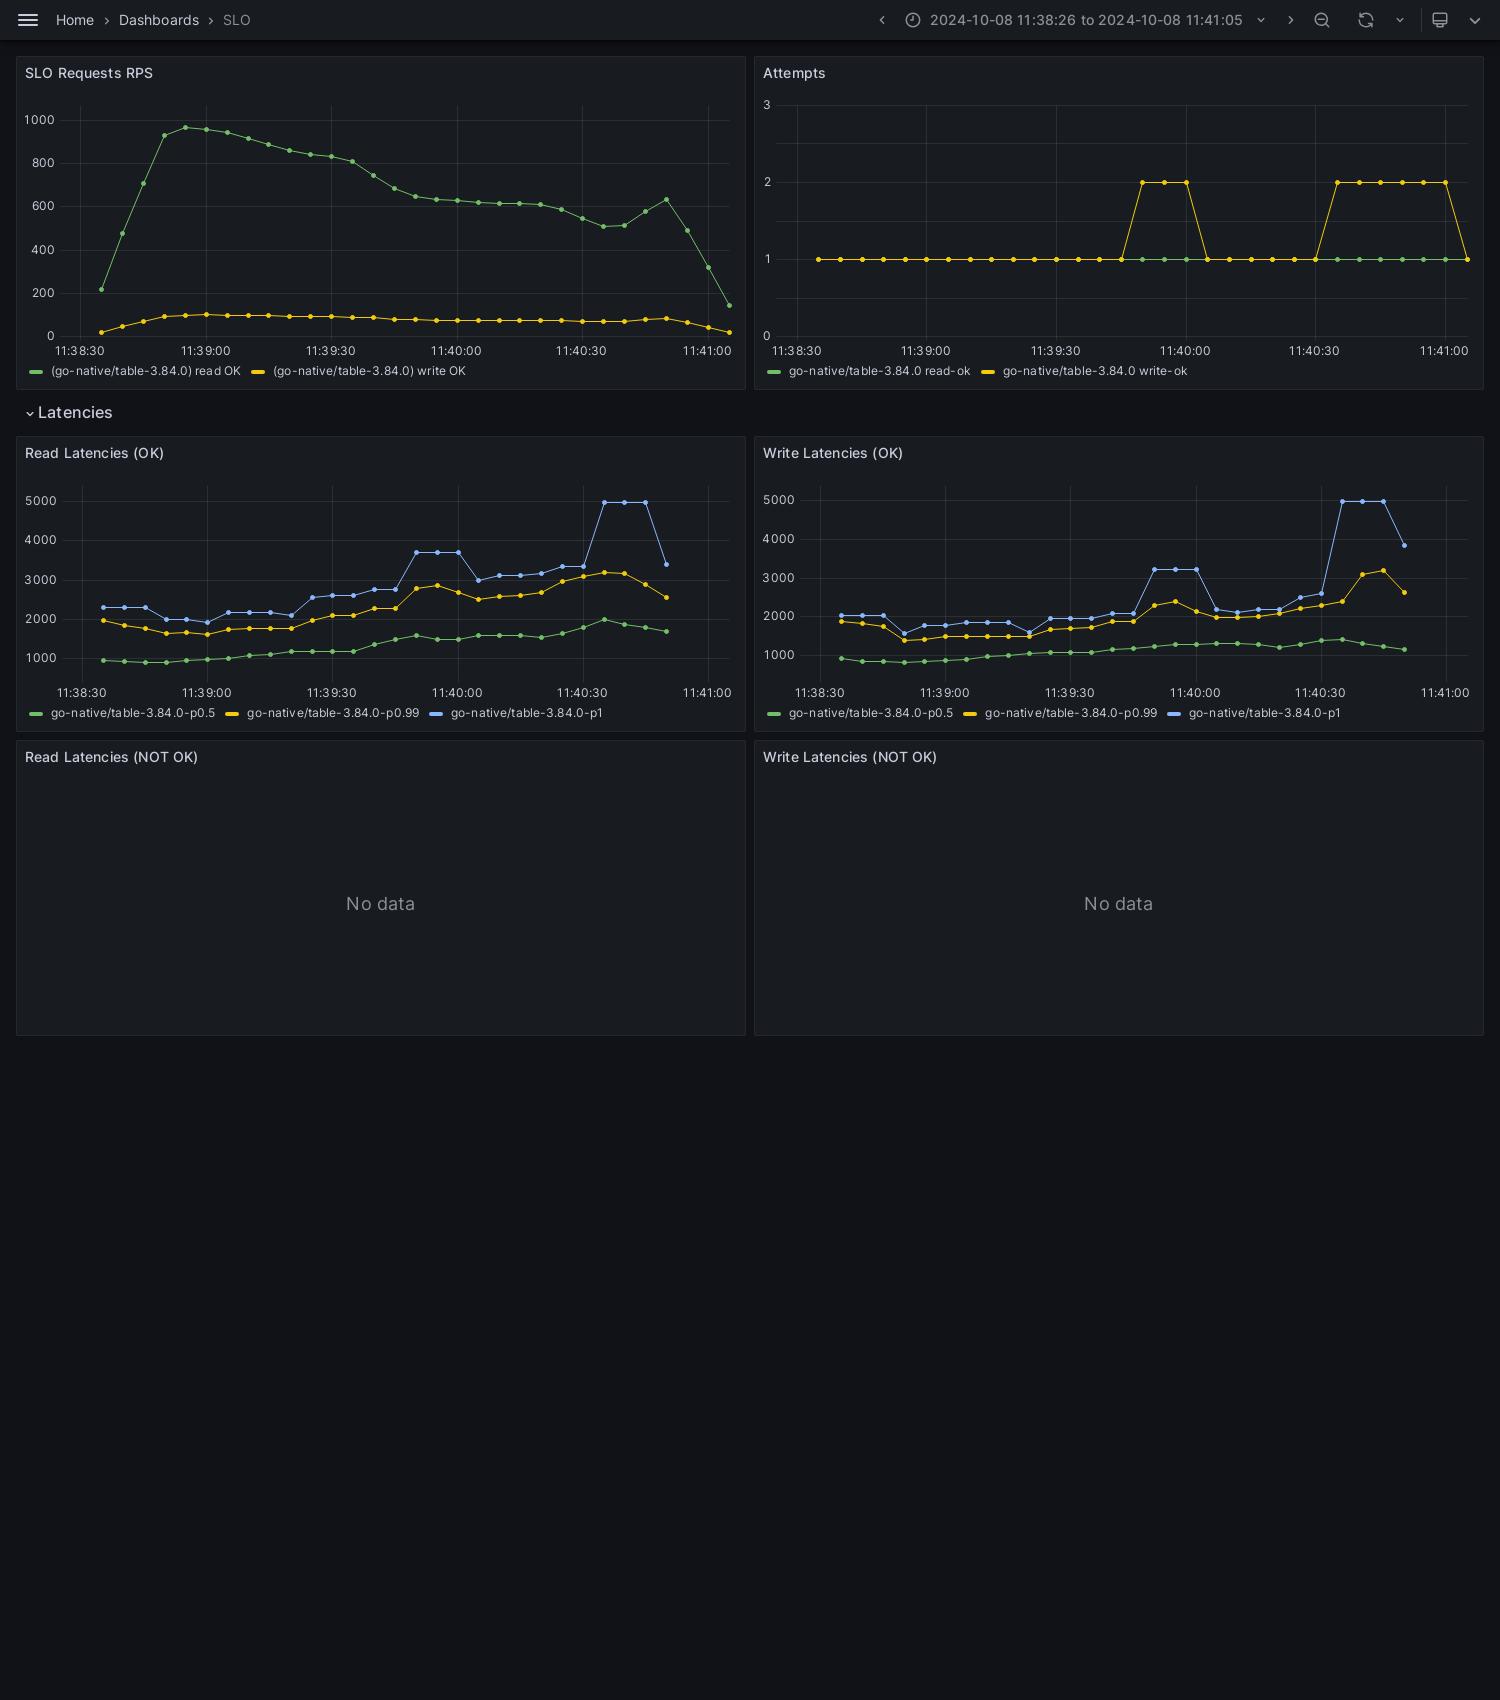Open Dashboards breadcrumb link
The width and height of the screenshot is (1500, 1700).
[x=159, y=20]
